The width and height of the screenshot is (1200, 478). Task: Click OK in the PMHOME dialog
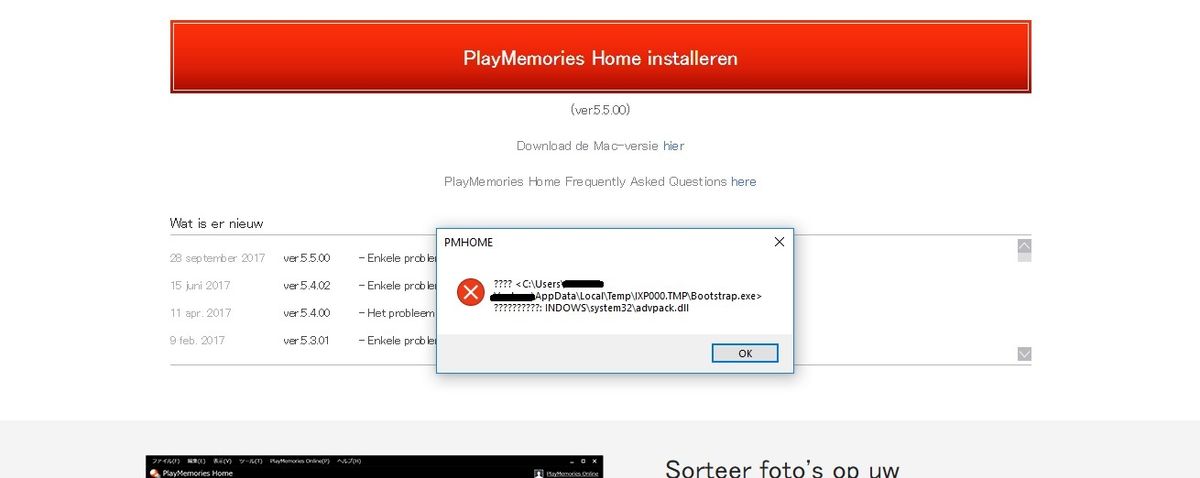tap(745, 353)
